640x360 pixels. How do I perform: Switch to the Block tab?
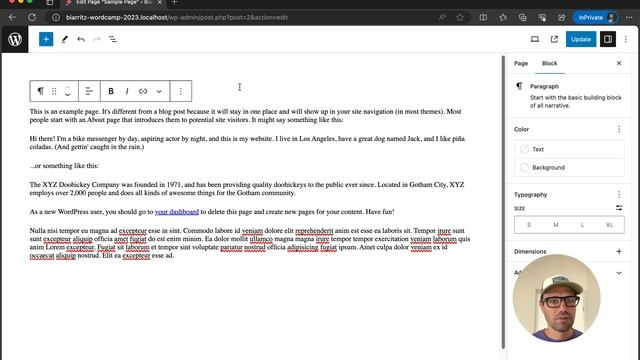(549, 63)
